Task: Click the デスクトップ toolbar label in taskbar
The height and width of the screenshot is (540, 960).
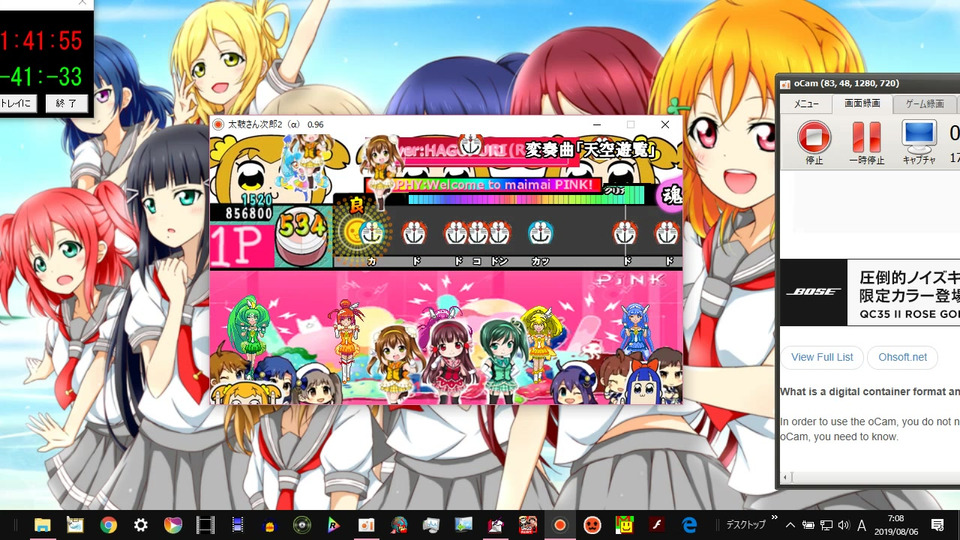Action: (746, 525)
